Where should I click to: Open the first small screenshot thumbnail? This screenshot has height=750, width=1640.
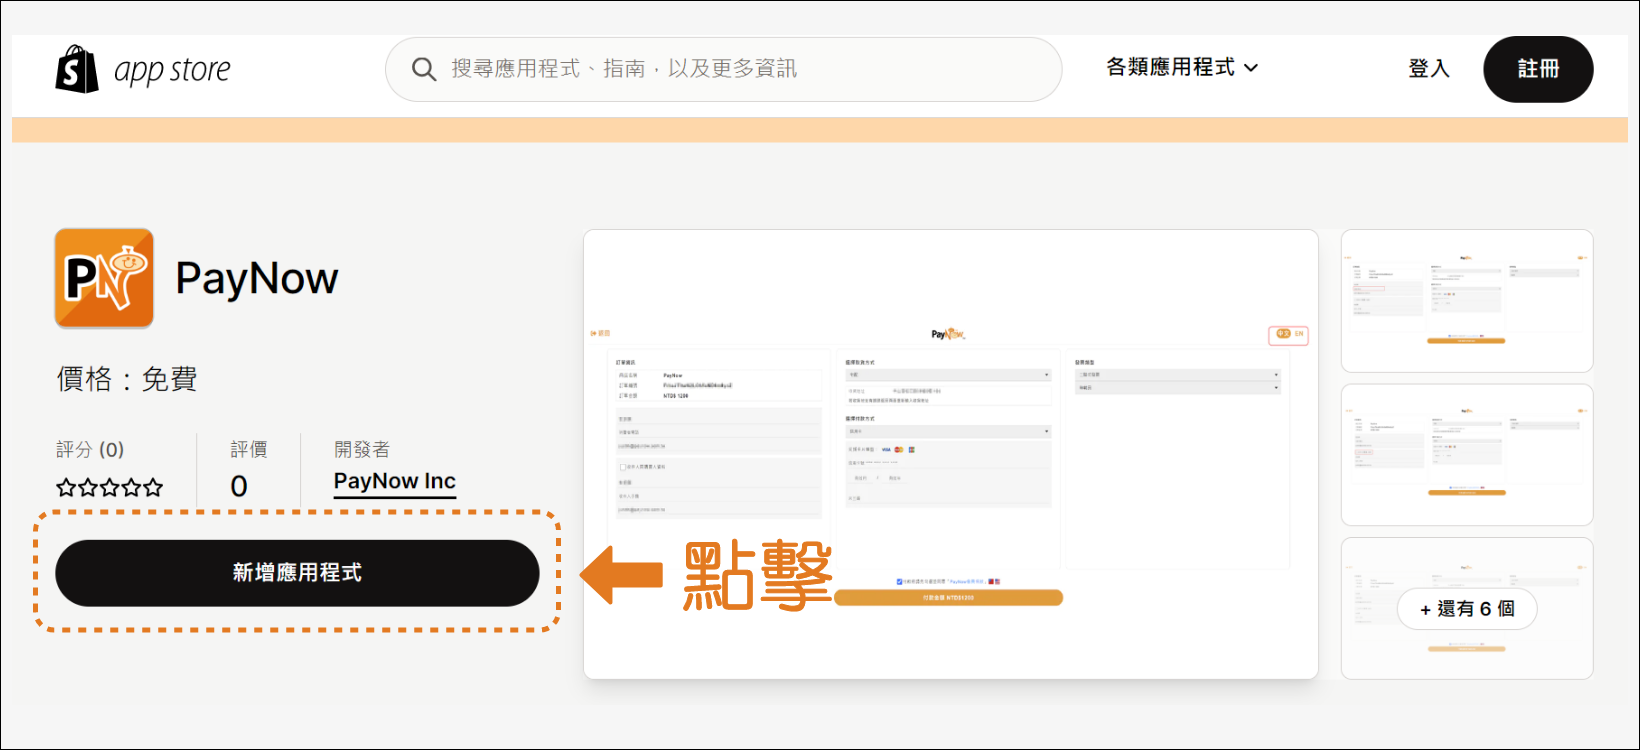1466,301
